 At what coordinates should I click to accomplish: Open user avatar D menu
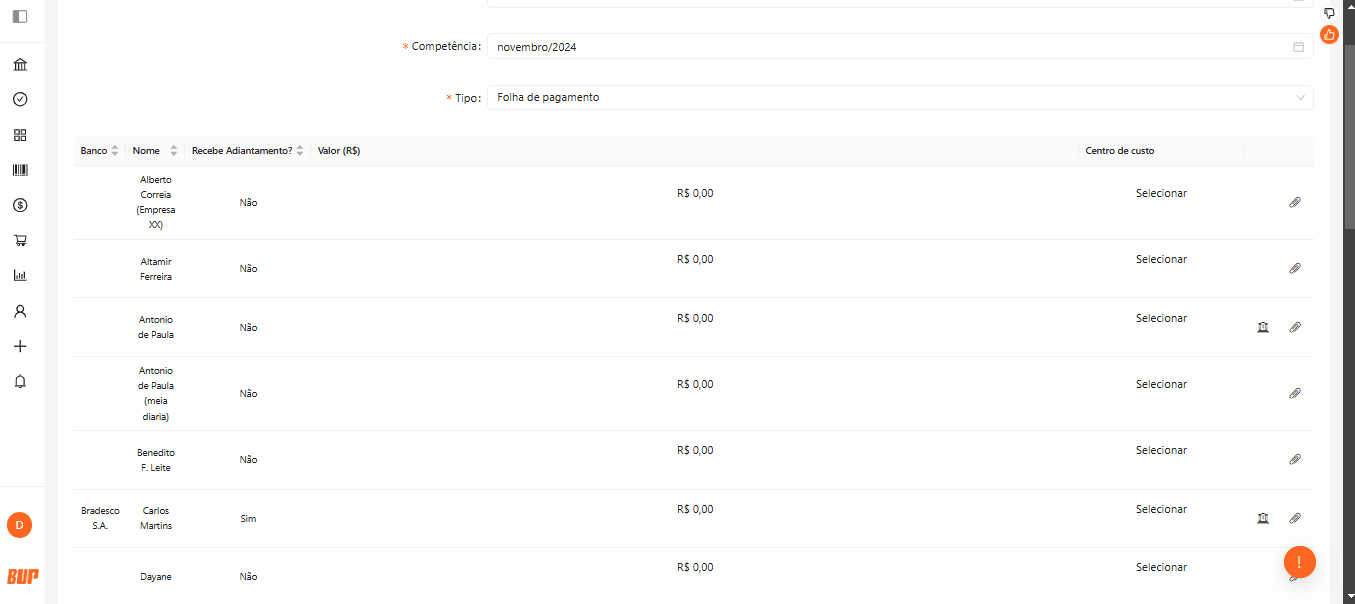point(20,525)
